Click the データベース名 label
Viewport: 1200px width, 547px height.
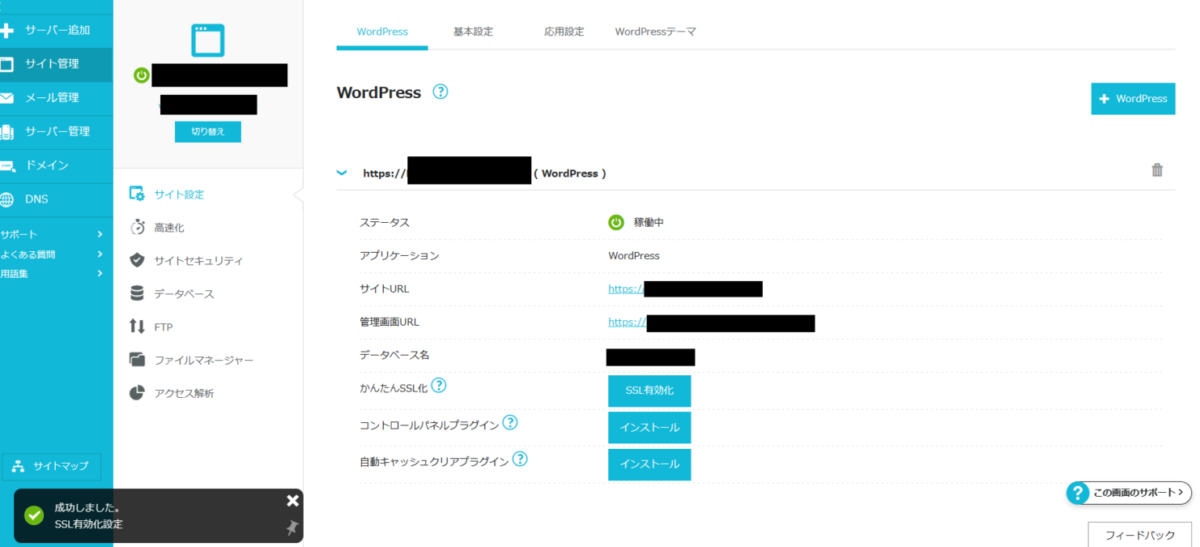tap(394, 355)
